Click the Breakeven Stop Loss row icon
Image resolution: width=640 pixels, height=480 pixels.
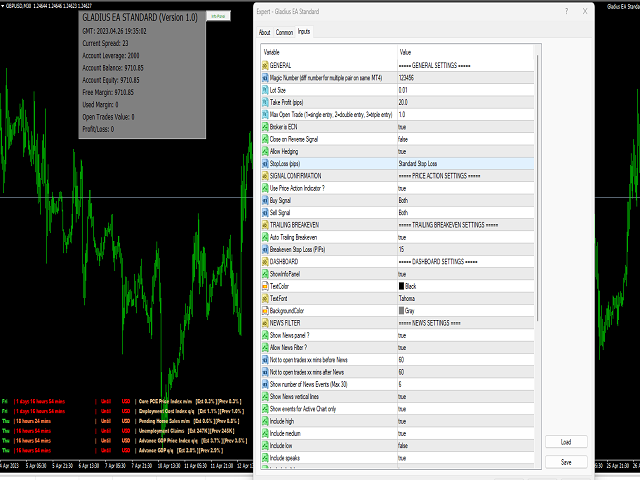point(264,249)
